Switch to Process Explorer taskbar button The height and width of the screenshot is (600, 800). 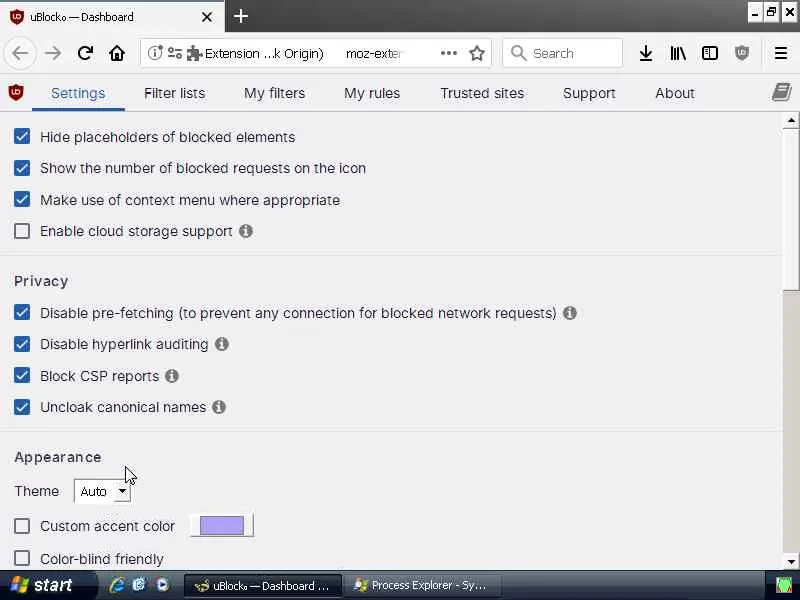(422, 585)
